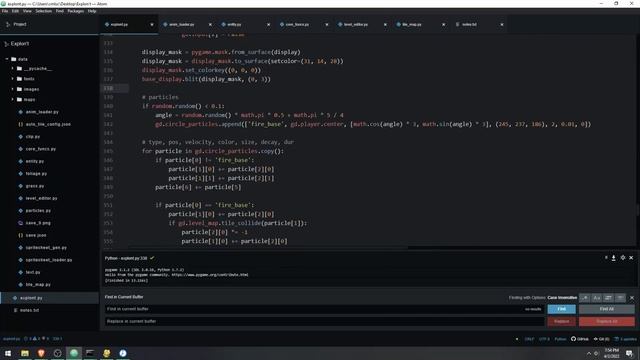Open foliage.py in the project tree
Screen dimensions: 640x360
click(x=36, y=173)
